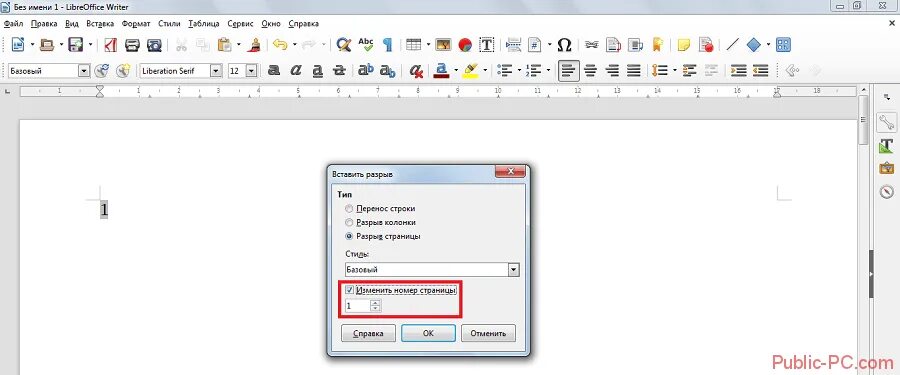
Task: Select the Clone formatting paintbrush
Action: [x=255, y=44]
